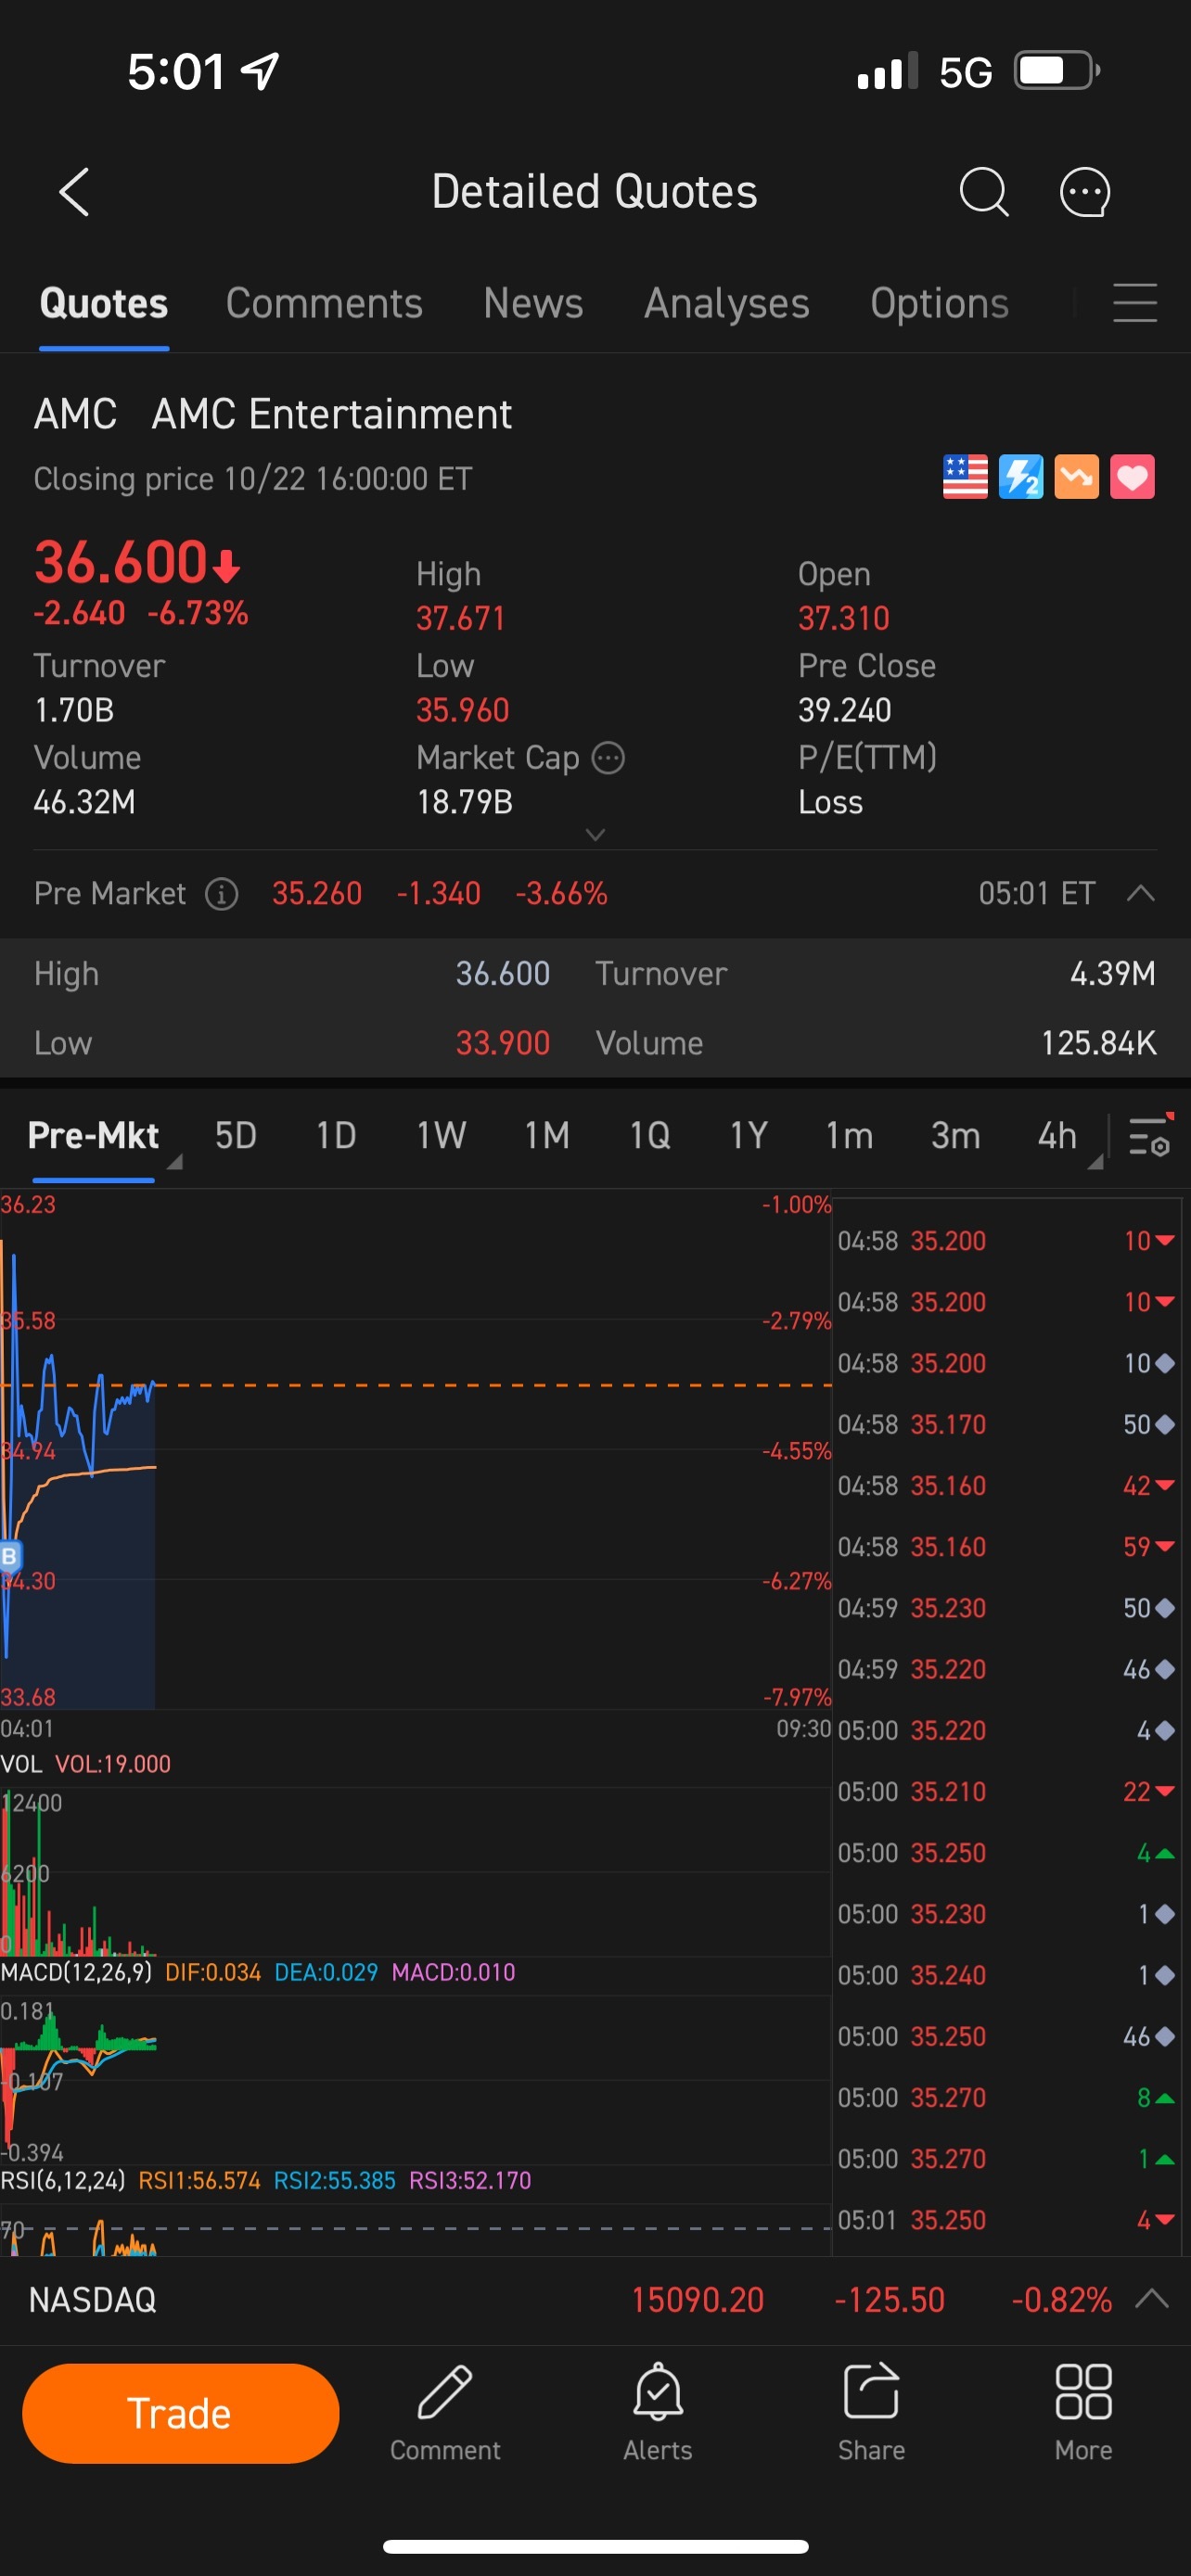Tap the VOL indicator label
The width and height of the screenshot is (1191, 2576).
21,1763
